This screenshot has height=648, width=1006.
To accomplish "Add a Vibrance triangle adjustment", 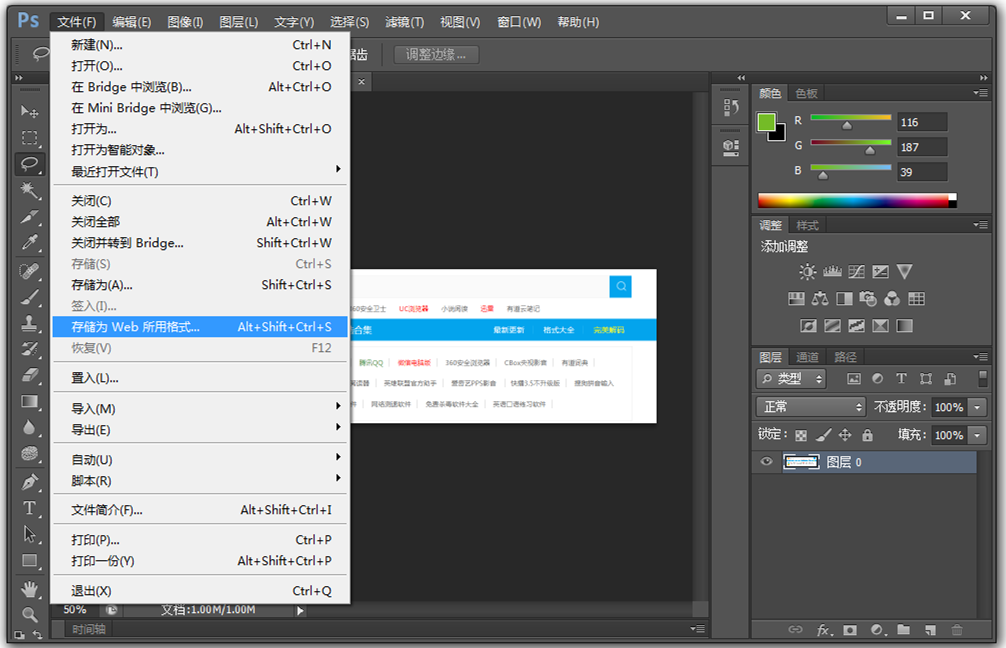I will click(x=905, y=271).
